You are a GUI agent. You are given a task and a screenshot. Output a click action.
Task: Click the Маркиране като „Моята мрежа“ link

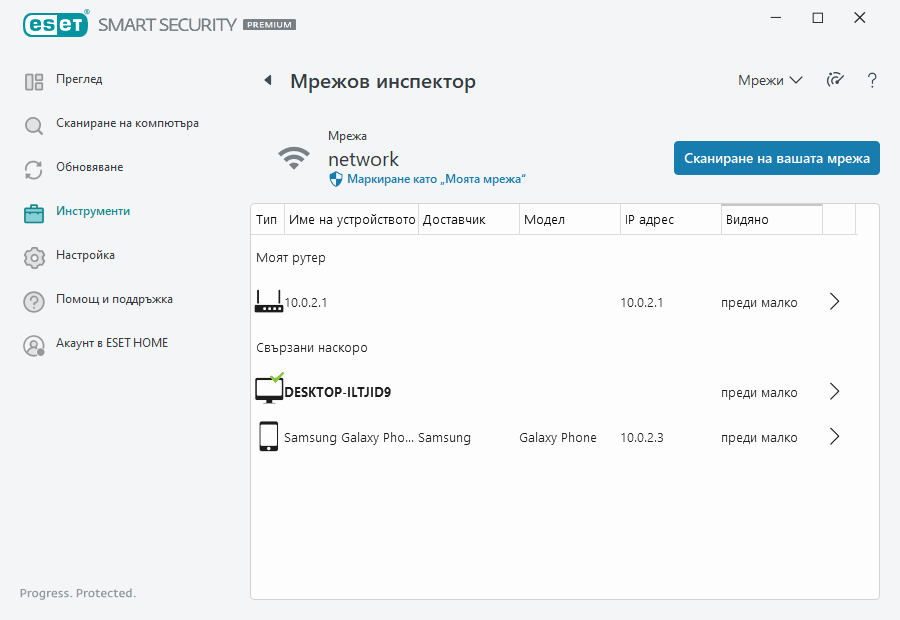point(435,179)
